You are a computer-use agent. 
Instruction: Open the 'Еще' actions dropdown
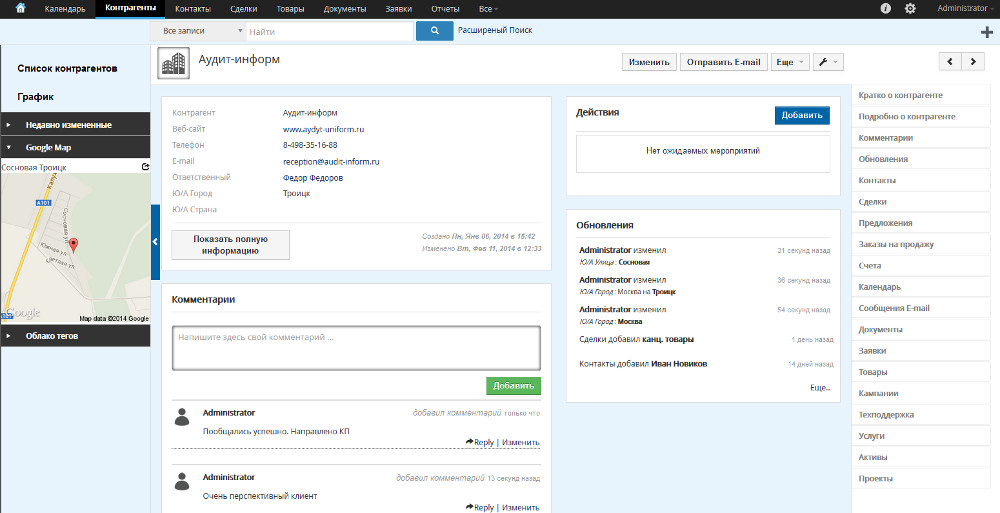790,62
